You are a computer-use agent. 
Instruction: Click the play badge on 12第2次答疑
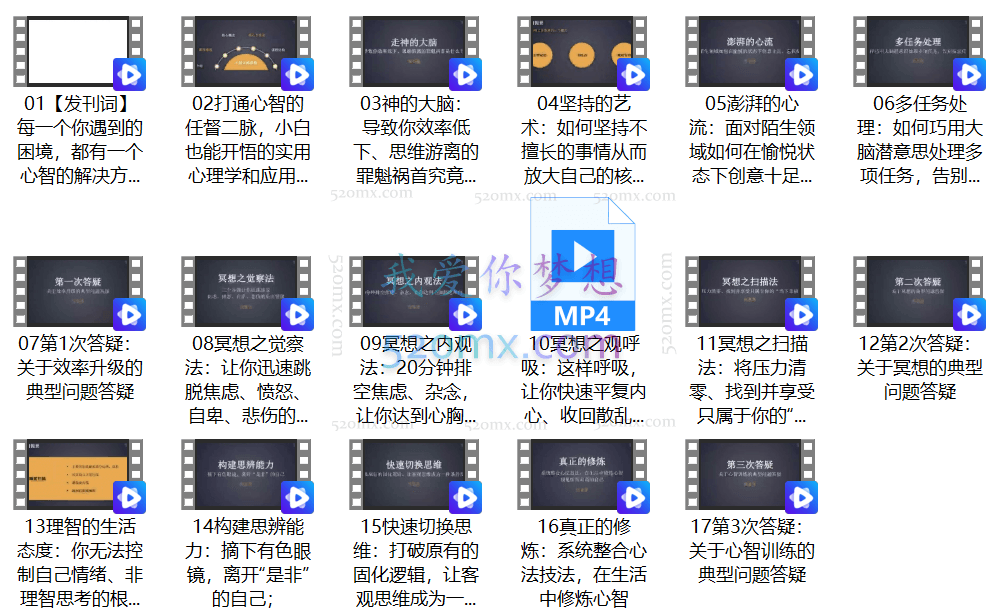[969, 313]
